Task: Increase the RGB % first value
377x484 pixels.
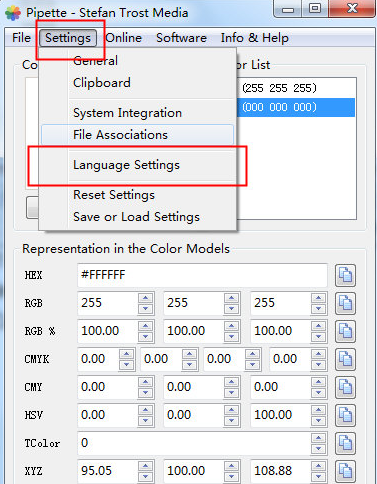Action: click(146, 326)
